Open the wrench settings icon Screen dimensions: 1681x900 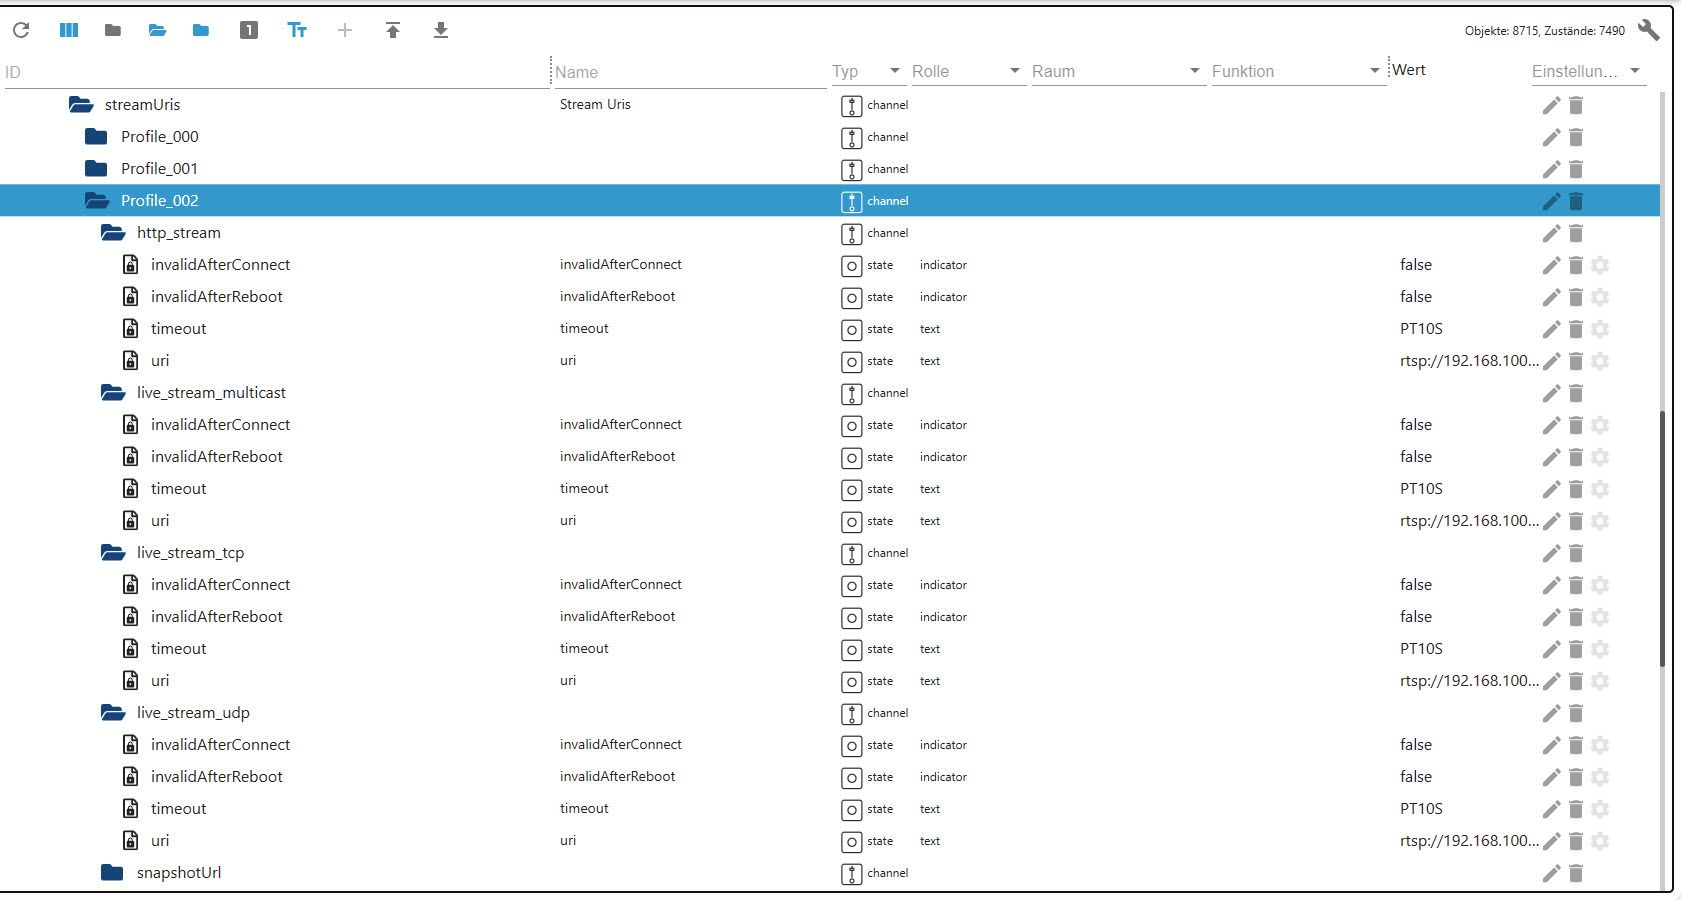tap(1649, 30)
